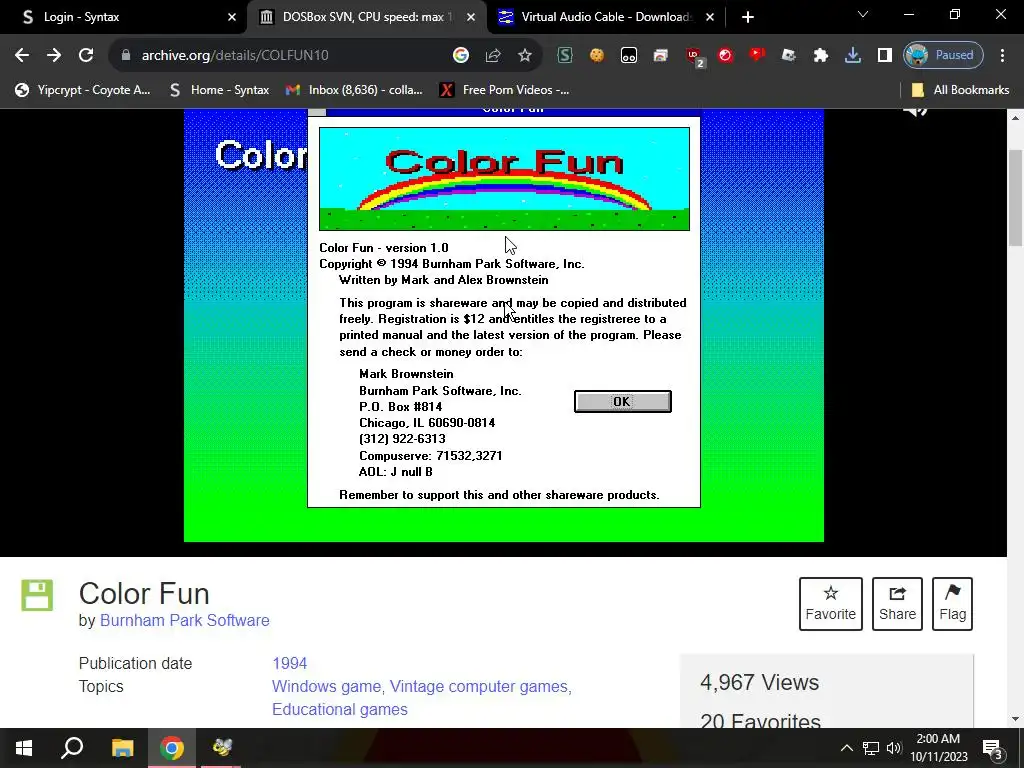
Task: Click the address bar URL archive.org/details/COLFUN10
Action: [x=235, y=56]
